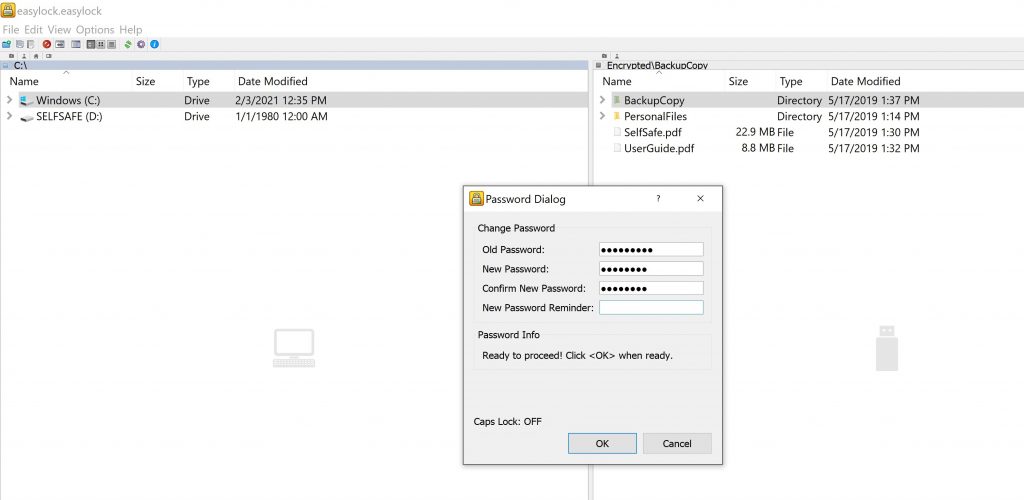Click the SelfSafe.pdf file icon
This screenshot has width=1024, height=500.
[x=617, y=132]
